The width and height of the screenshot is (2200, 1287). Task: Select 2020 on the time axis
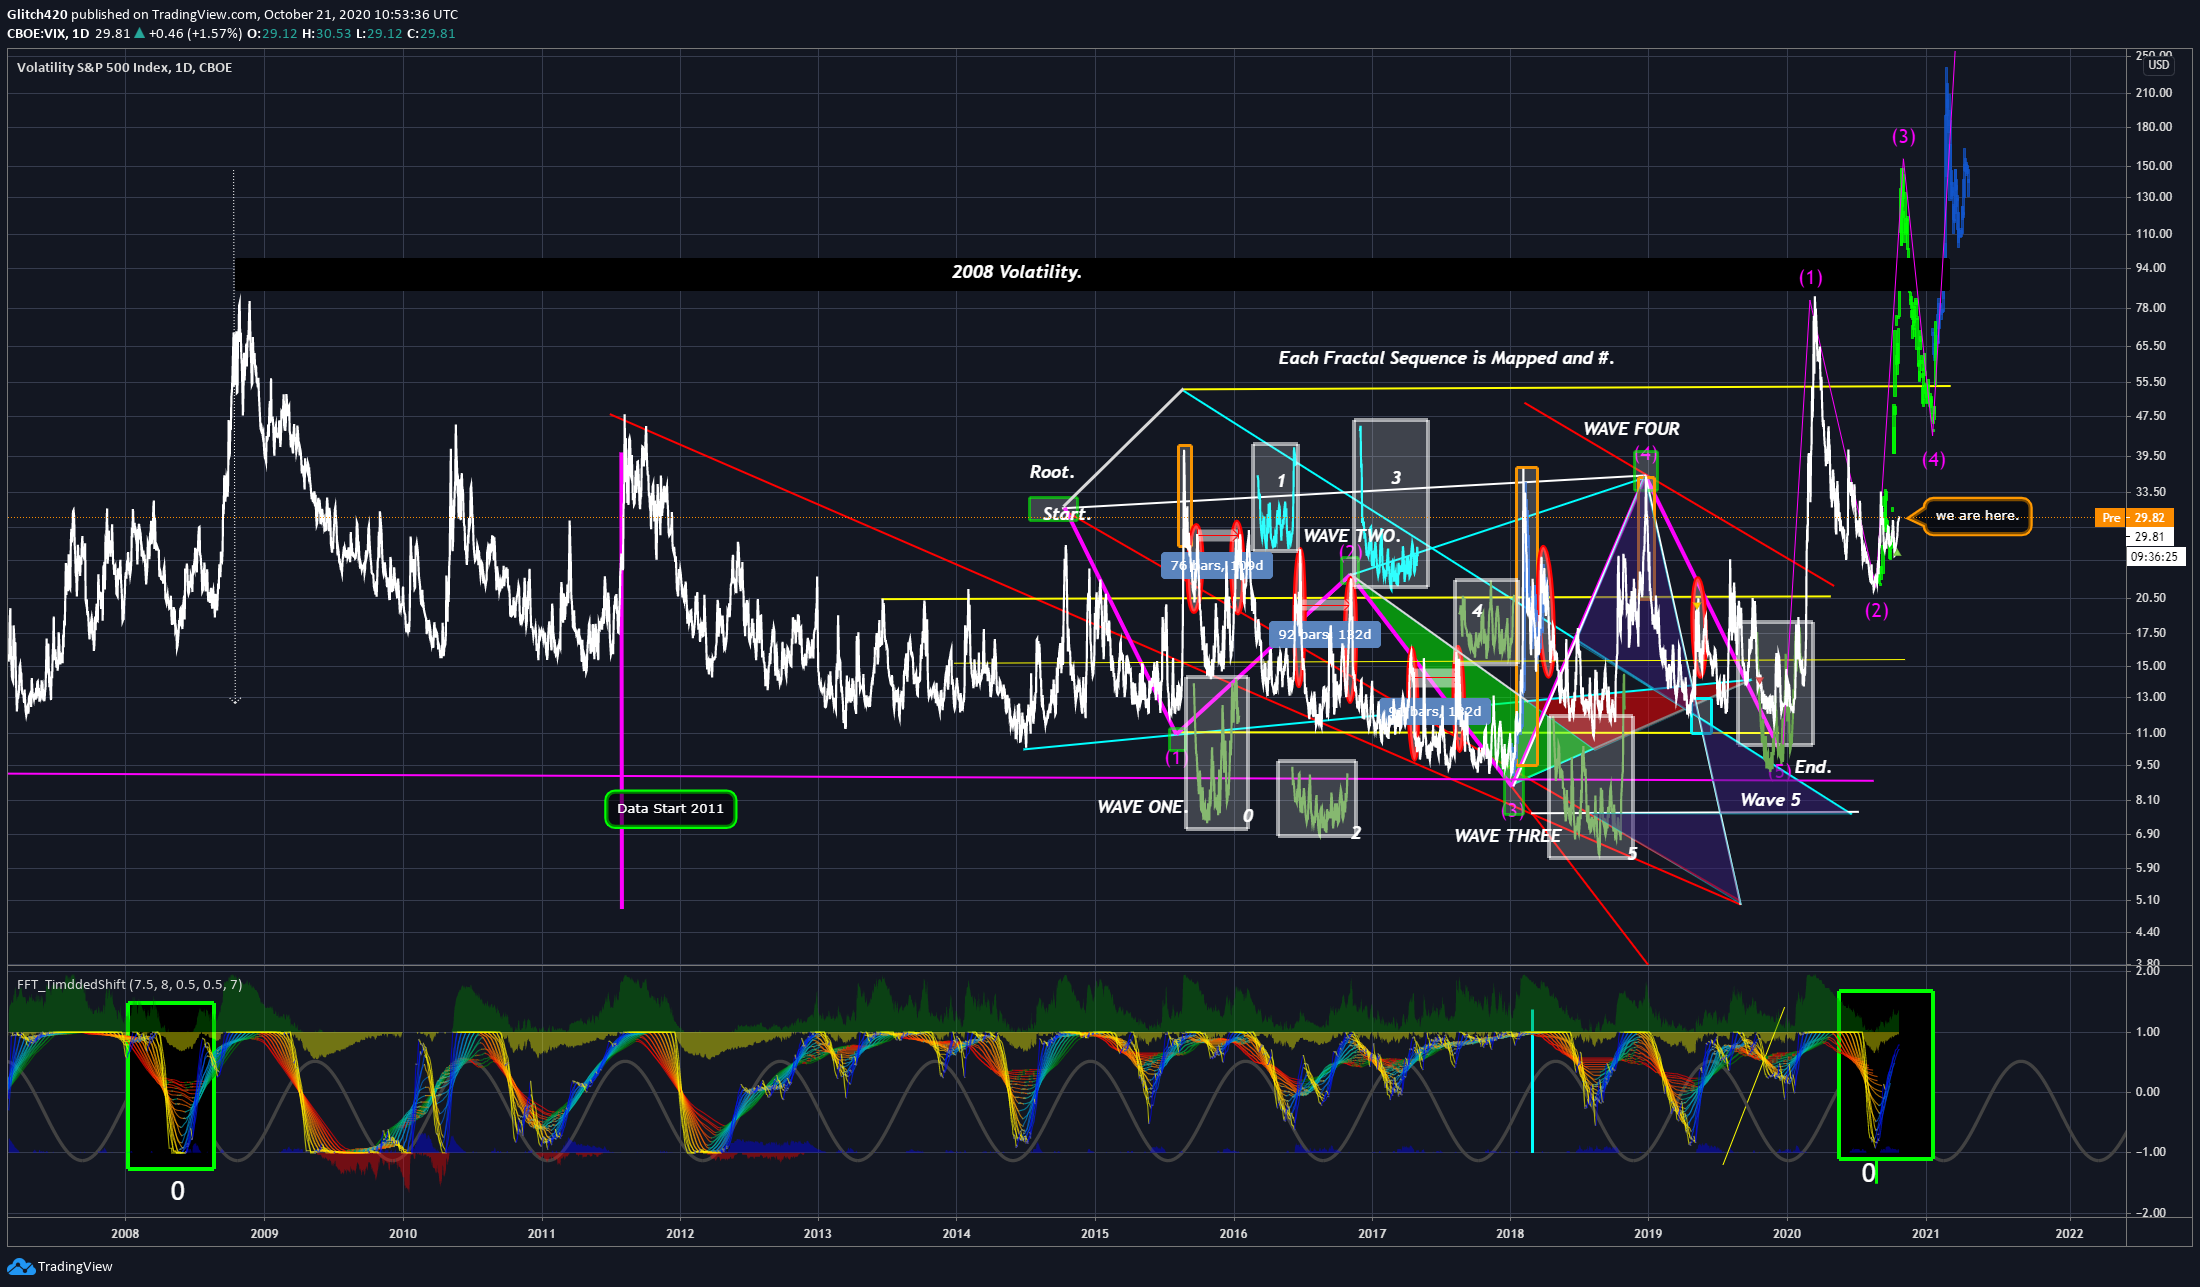[1787, 1233]
